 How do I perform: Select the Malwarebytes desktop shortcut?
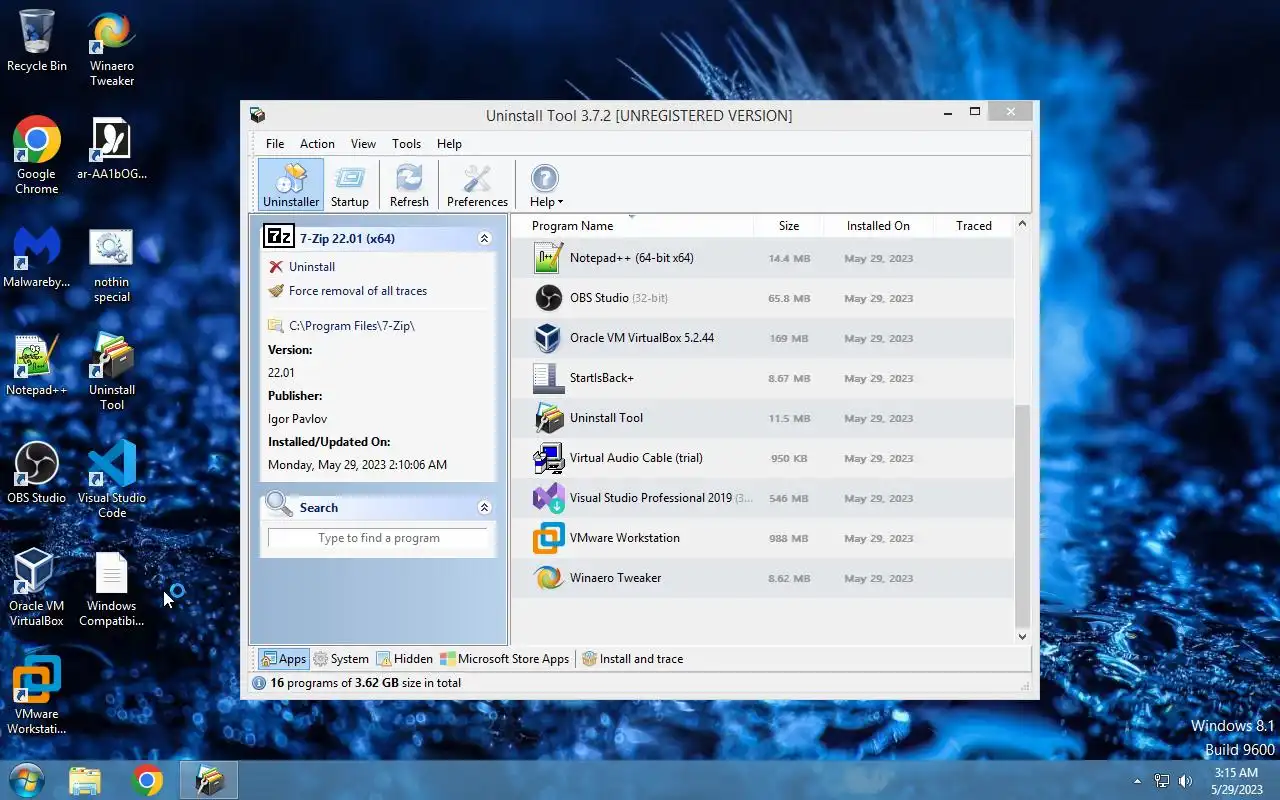[37, 258]
